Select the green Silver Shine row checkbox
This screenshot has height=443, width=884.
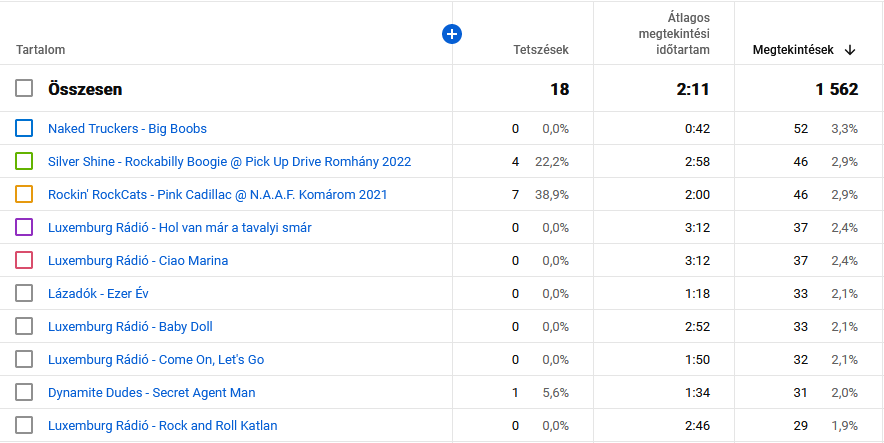(25, 161)
